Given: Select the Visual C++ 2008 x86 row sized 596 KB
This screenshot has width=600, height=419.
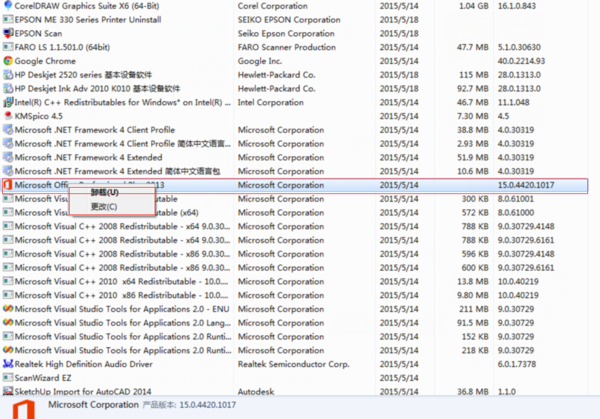Looking at the screenshot, I should [295, 254].
